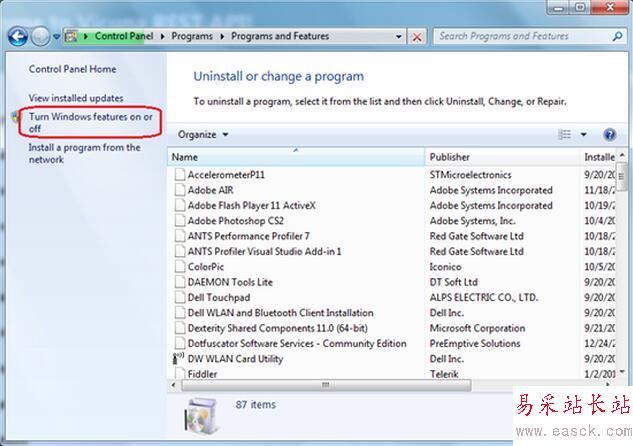This screenshot has height=446, width=633.
Task: Click the Back navigation arrow button
Action: coord(18,37)
